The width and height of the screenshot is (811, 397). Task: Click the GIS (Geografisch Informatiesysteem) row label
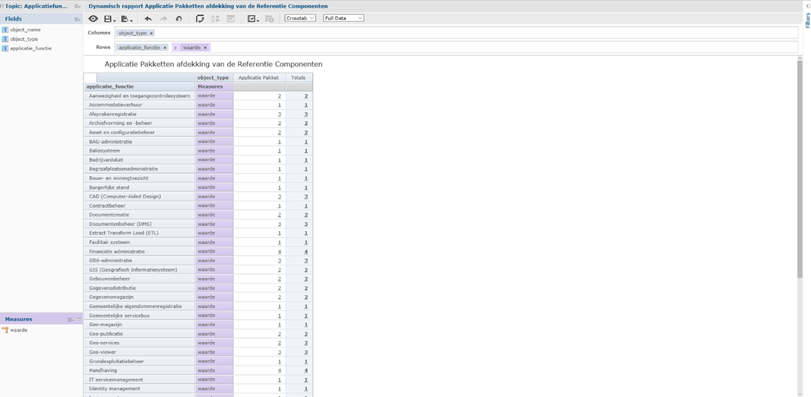(133, 270)
